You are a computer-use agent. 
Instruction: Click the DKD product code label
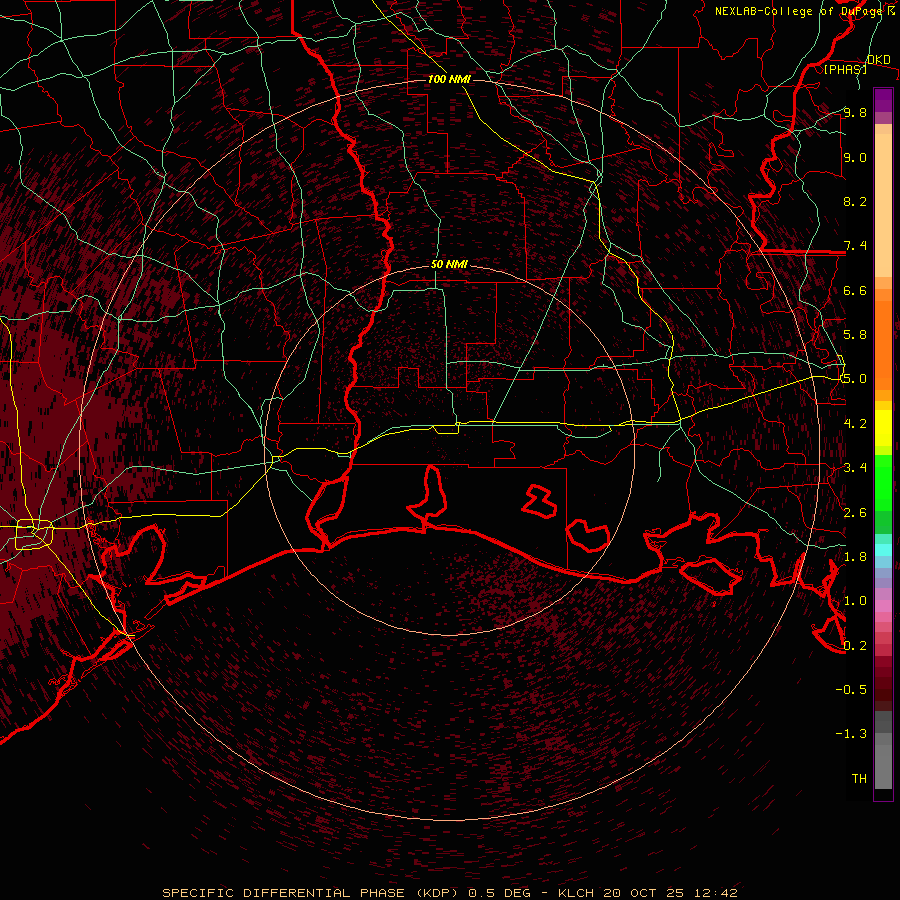click(879, 60)
